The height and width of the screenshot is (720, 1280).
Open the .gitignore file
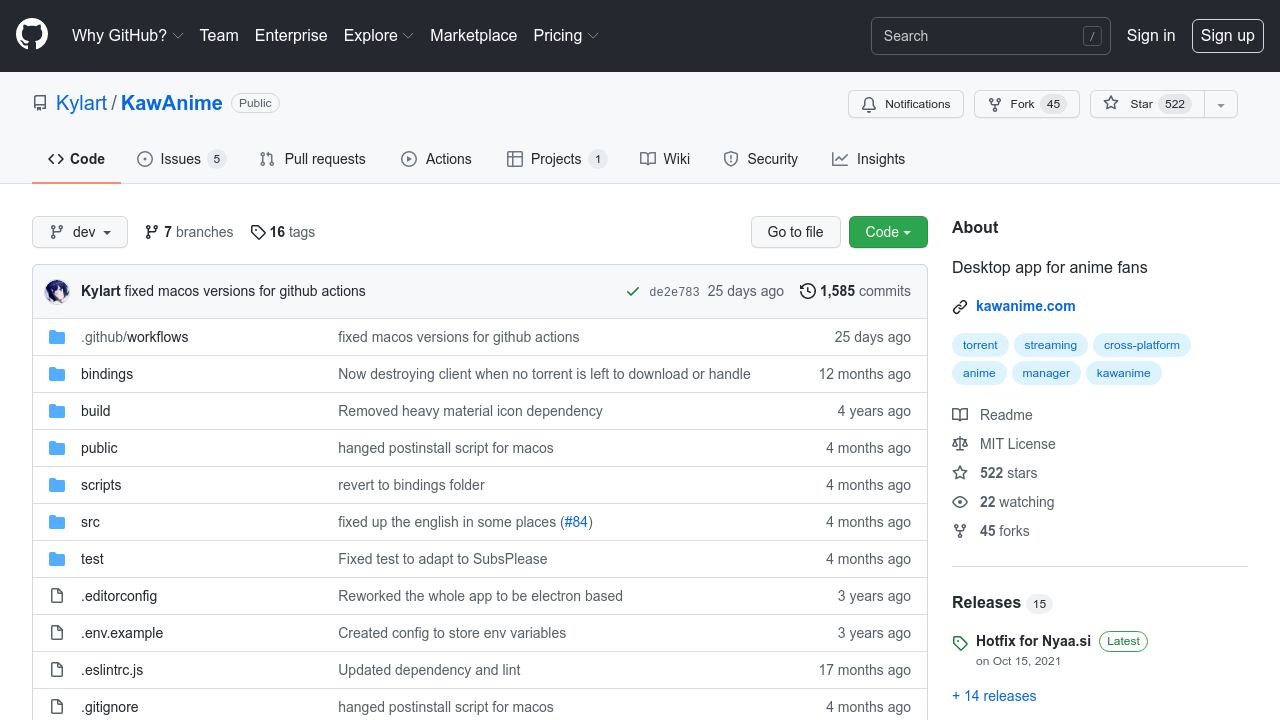(x=110, y=707)
